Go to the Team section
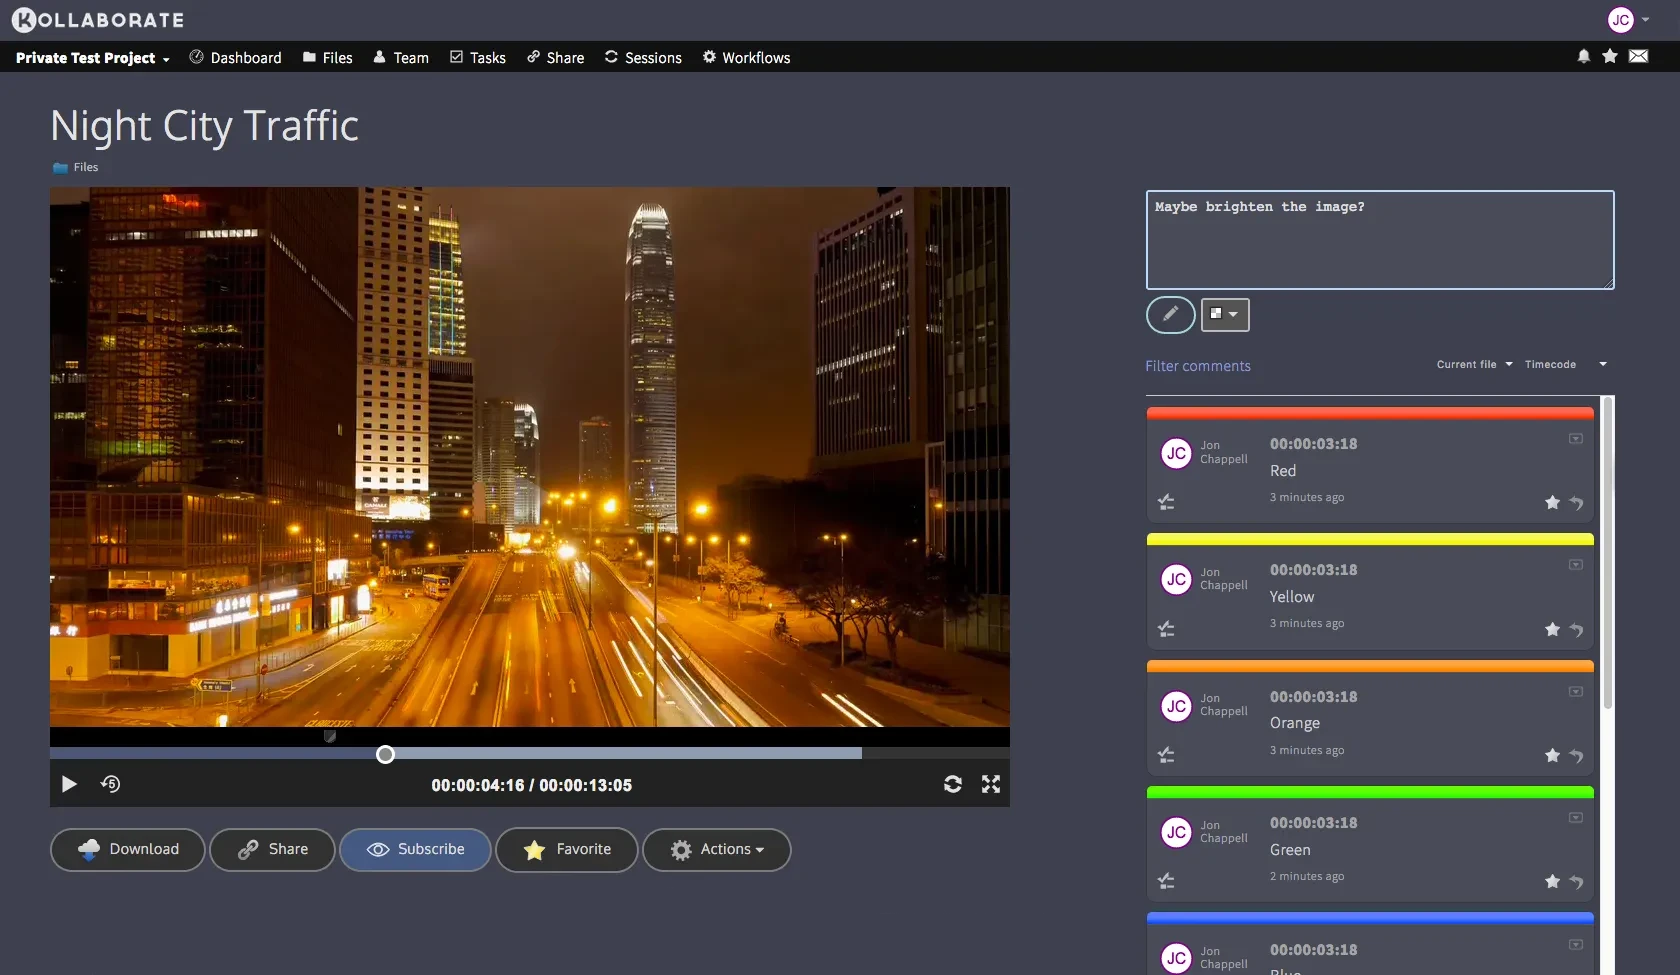Image resolution: width=1680 pixels, height=975 pixels. click(401, 57)
